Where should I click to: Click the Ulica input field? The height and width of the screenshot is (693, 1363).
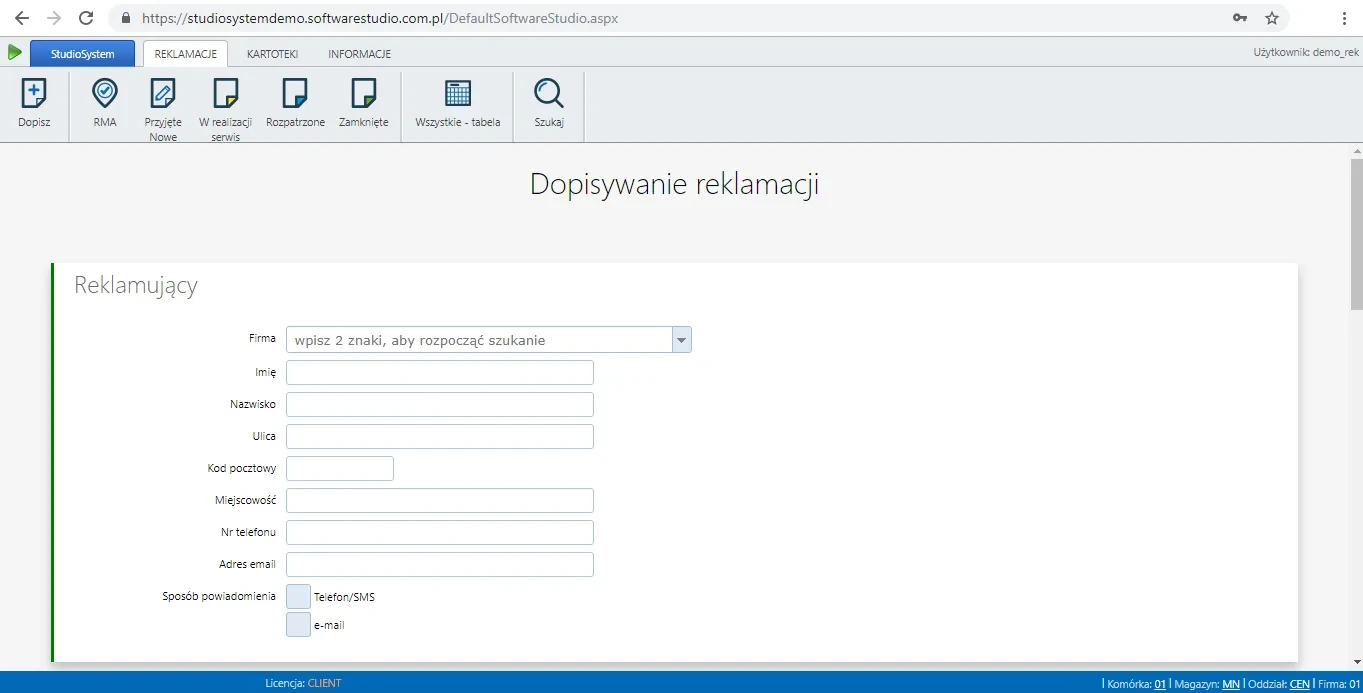(440, 436)
